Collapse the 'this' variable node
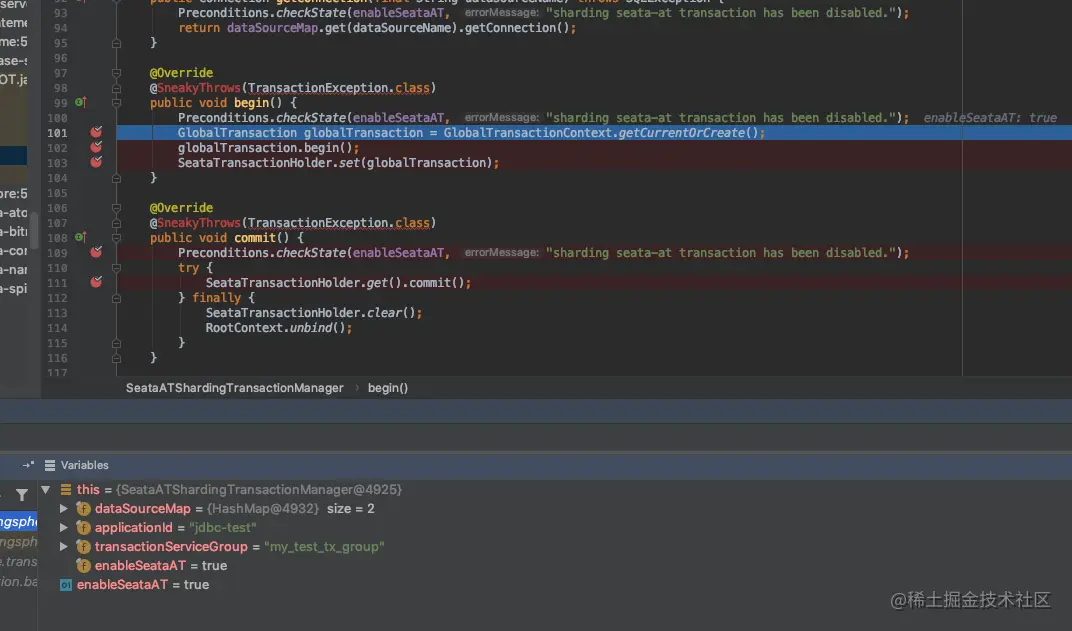The width and height of the screenshot is (1072, 631). [x=46, y=489]
